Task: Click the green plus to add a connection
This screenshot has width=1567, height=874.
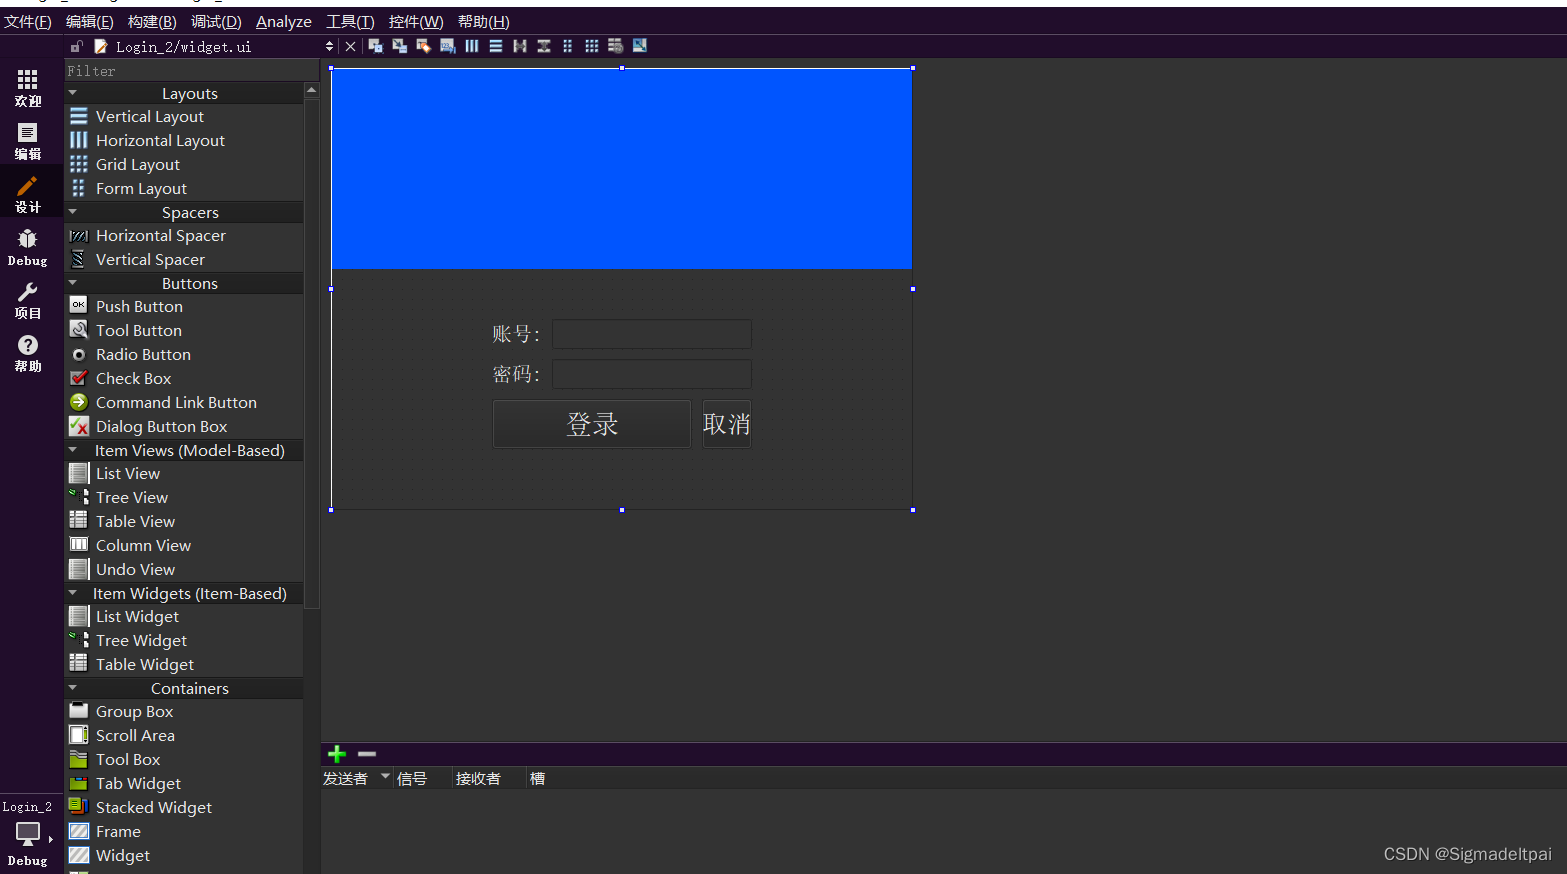Action: point(336,754)
